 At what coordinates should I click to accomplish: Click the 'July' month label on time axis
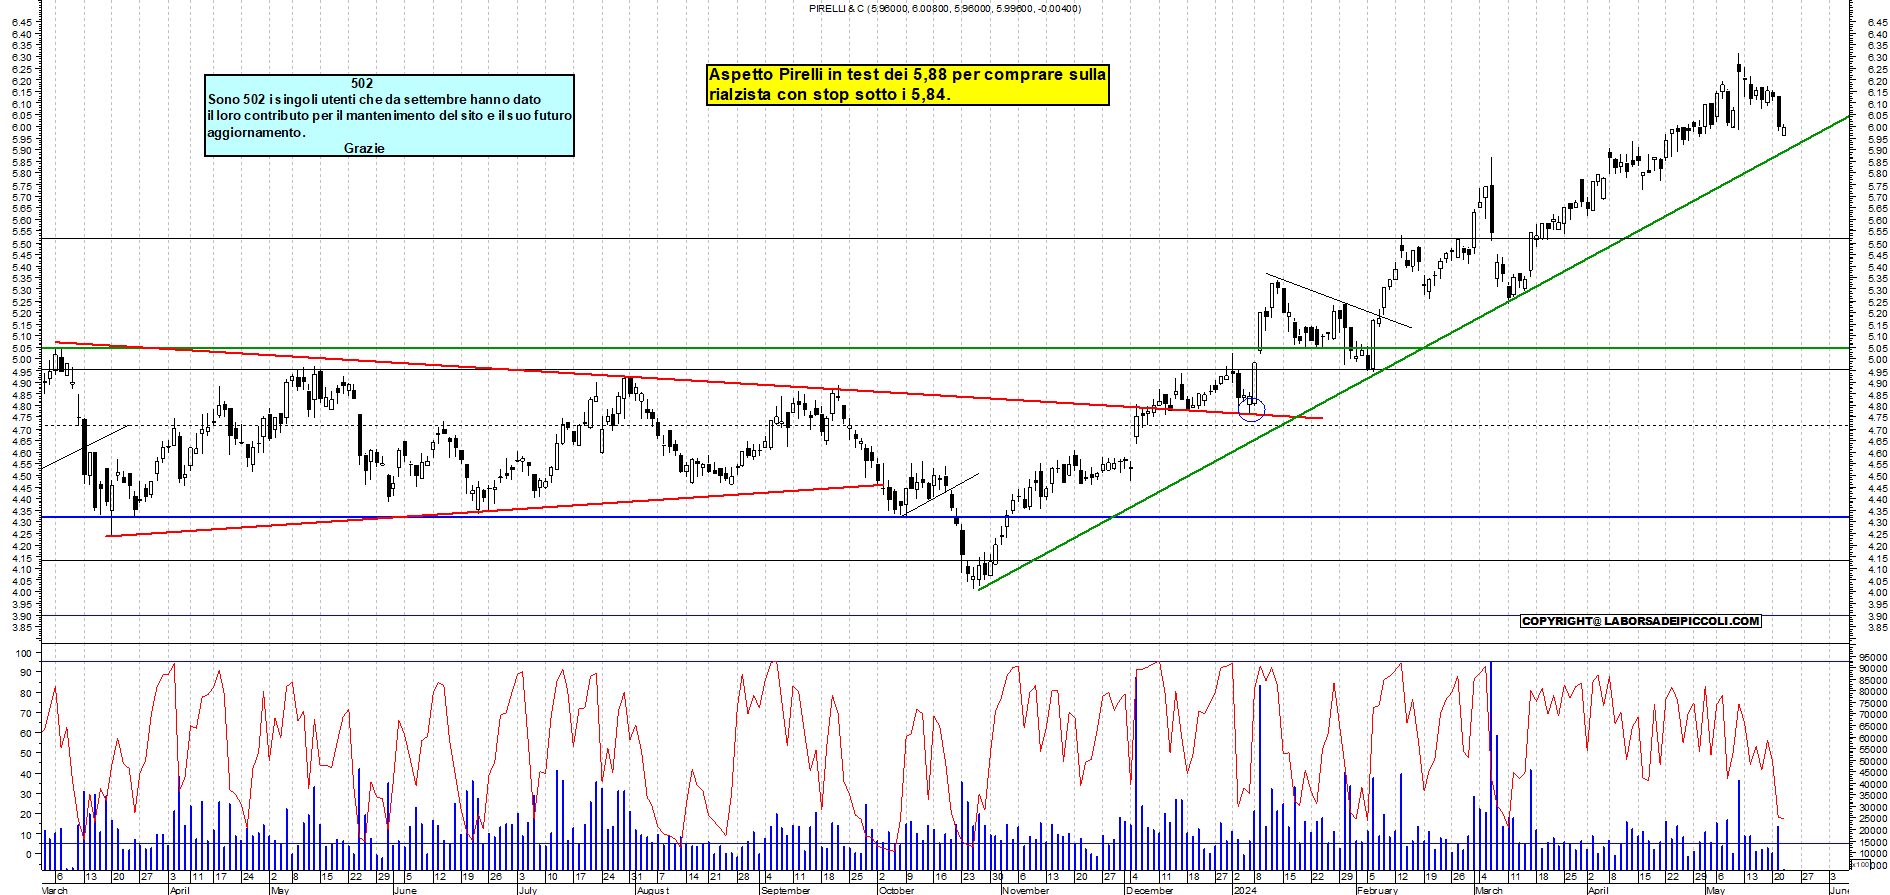pos(528,890)
